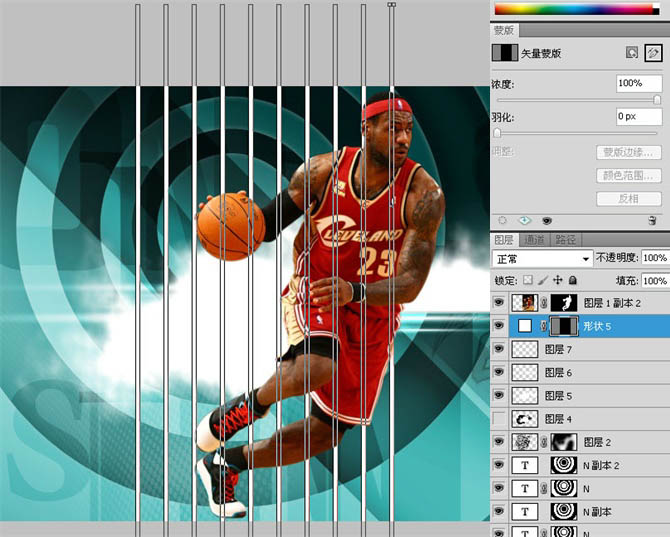Click the 颜色范围... button

[x=629, y=175]
